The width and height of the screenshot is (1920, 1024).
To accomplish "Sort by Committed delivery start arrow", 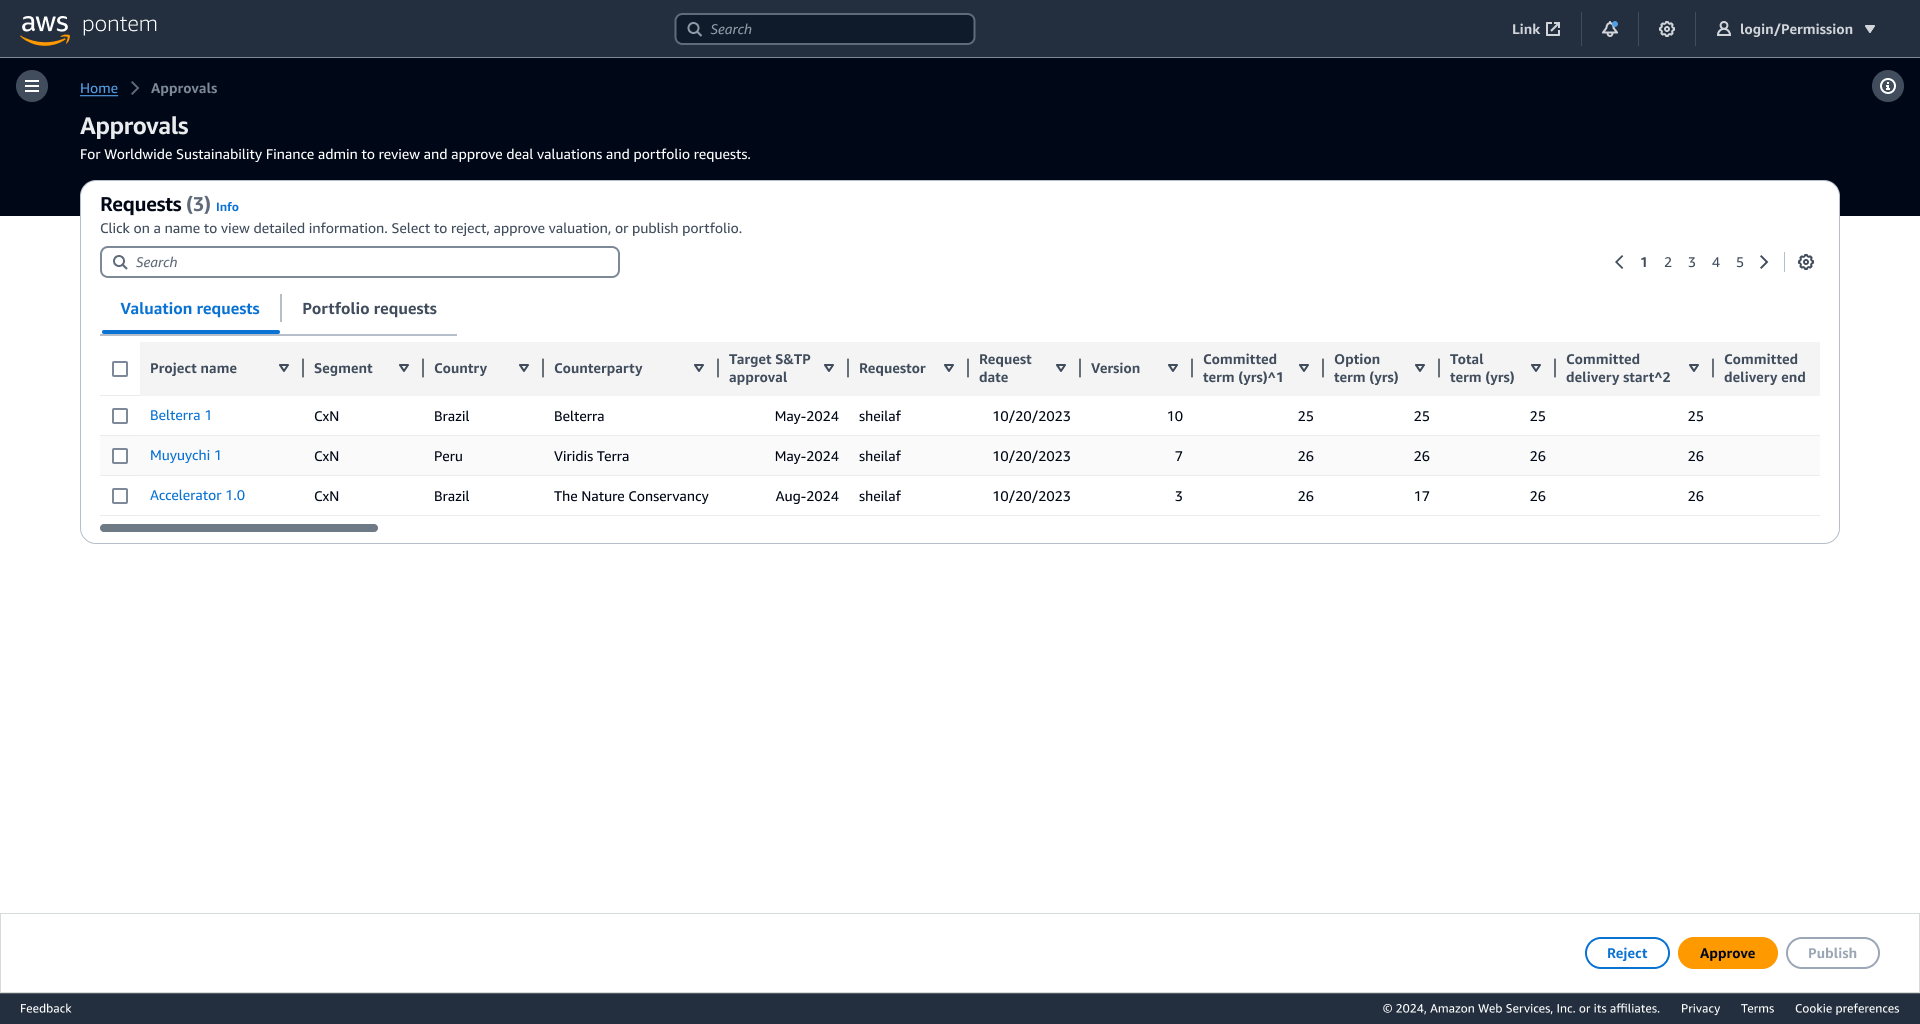I will coord(1694,368).
